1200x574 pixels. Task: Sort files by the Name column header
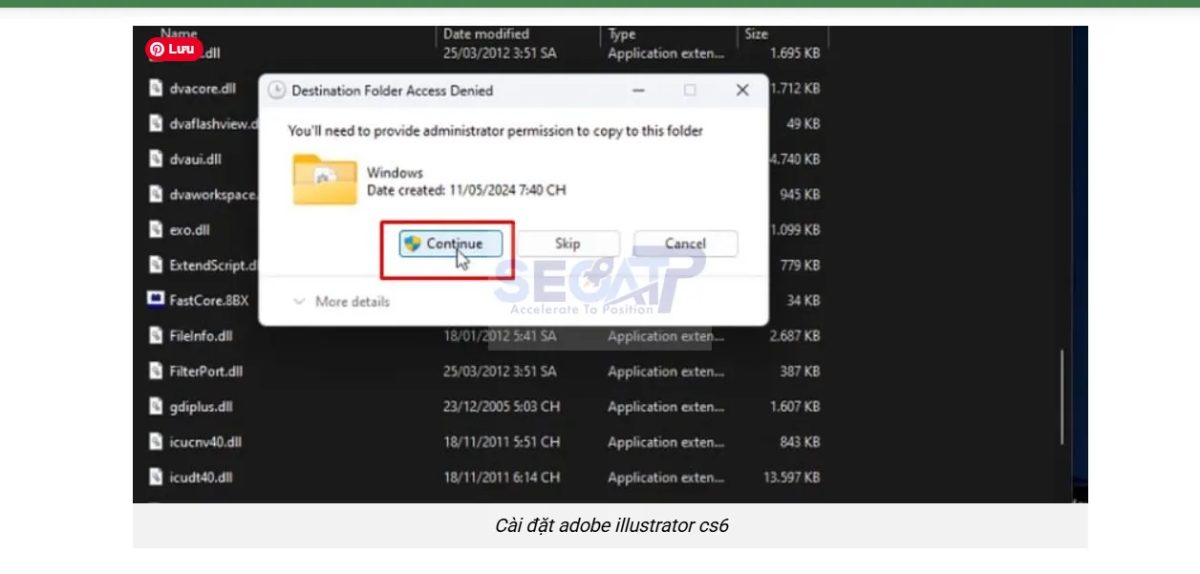(179, 34)
